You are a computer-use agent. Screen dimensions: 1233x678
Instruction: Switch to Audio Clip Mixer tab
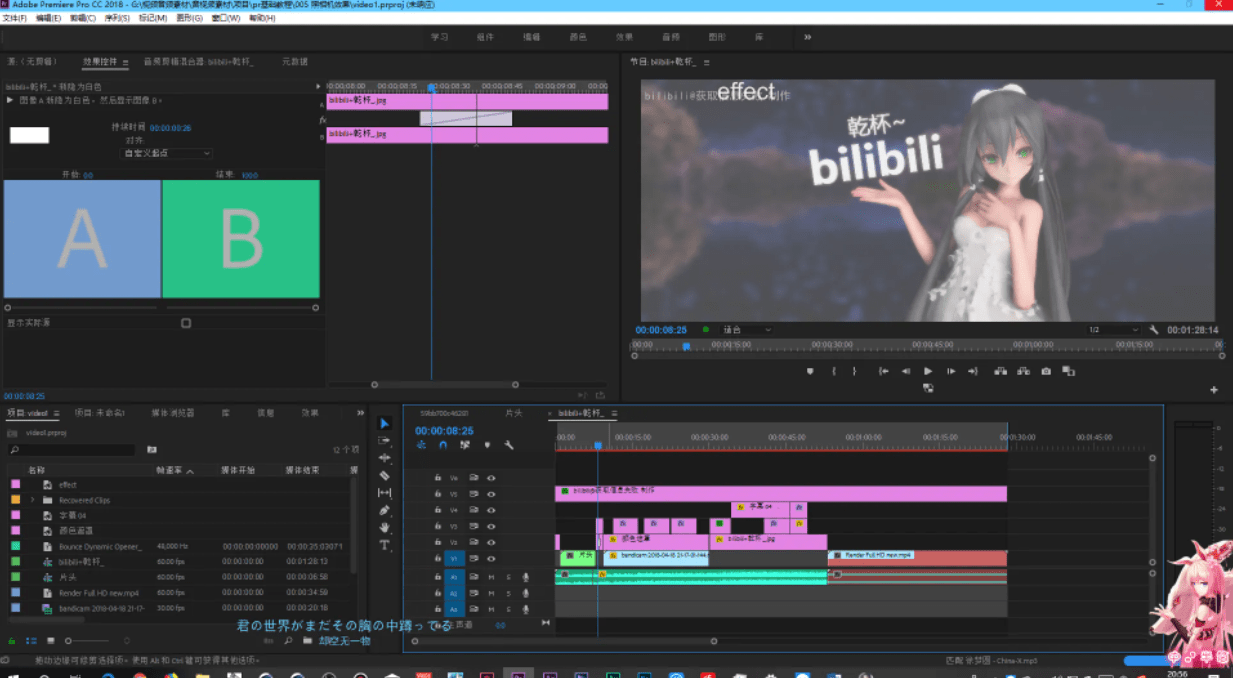199,62
